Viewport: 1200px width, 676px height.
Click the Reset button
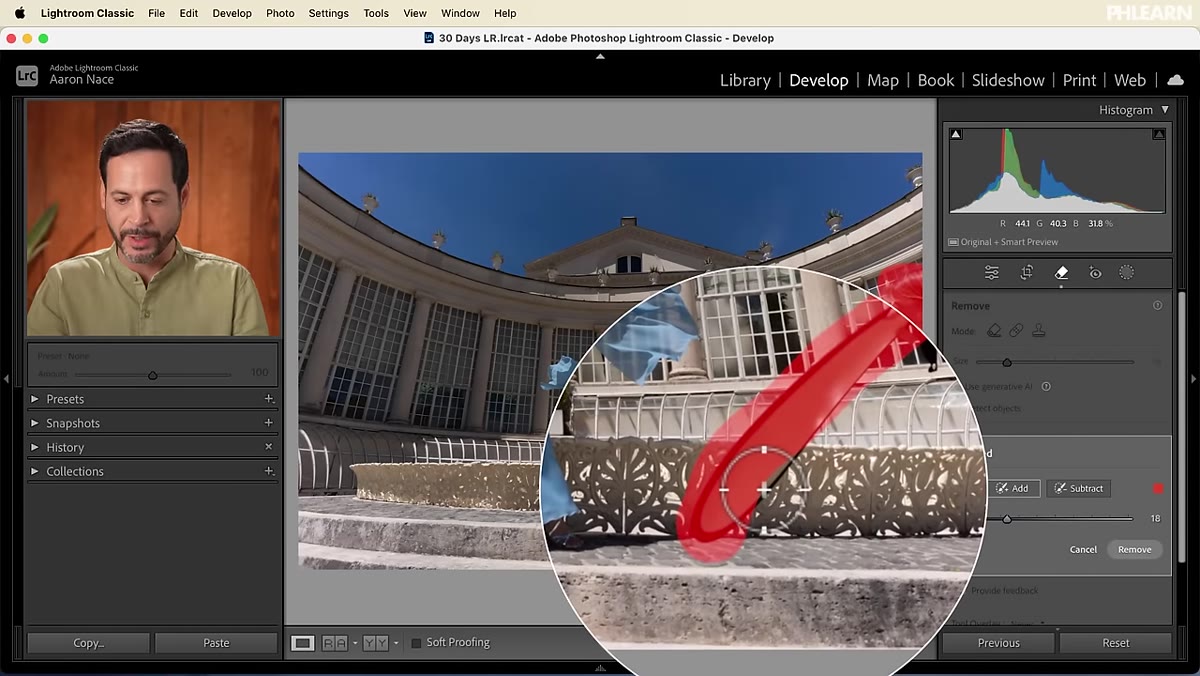[1115, 643]
